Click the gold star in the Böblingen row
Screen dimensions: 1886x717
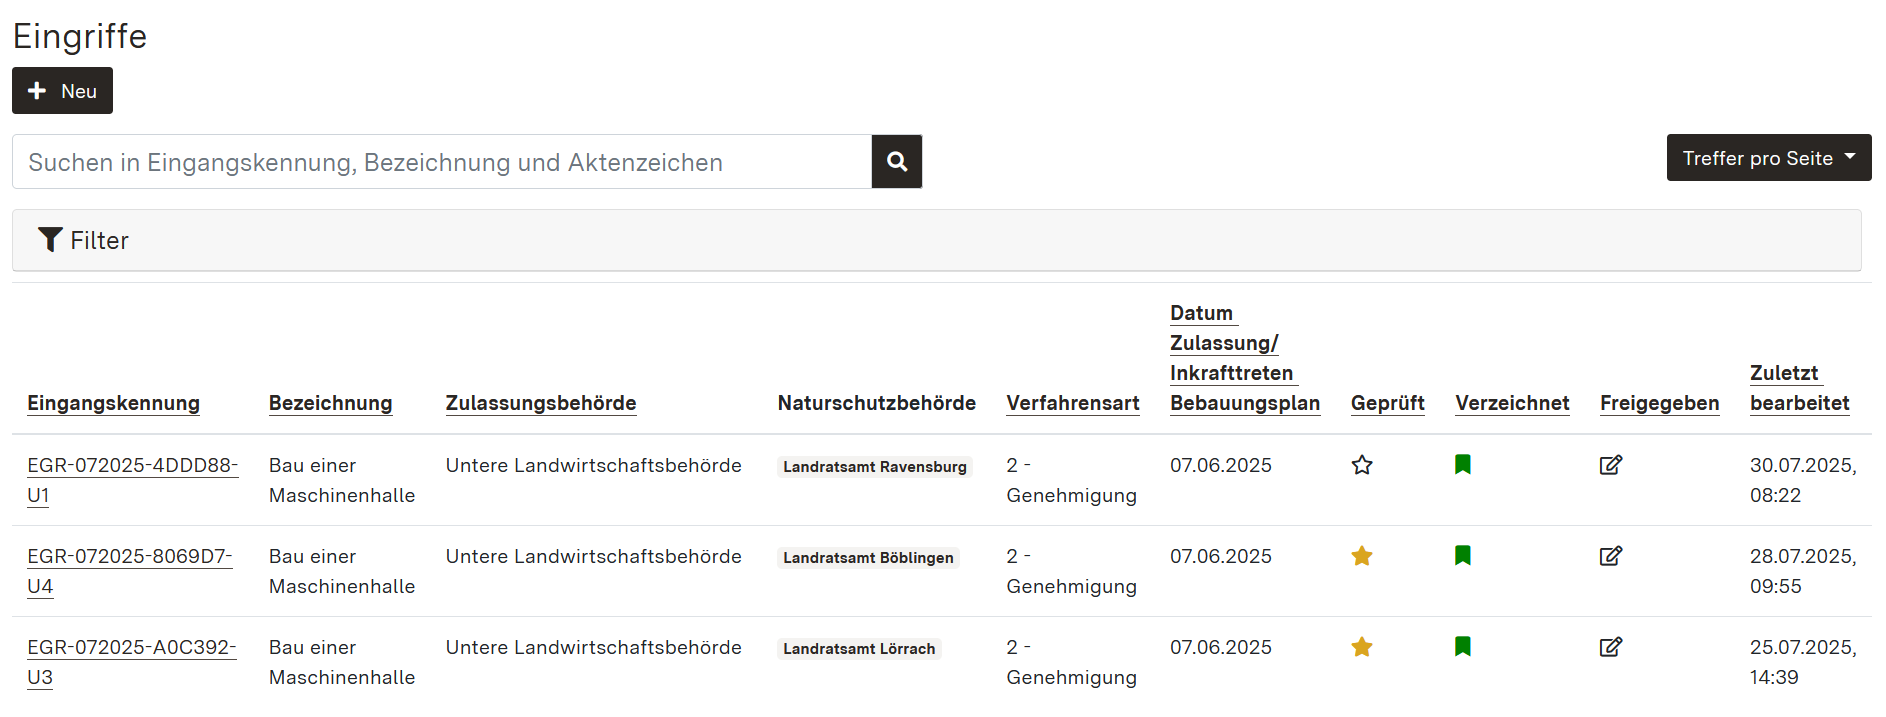pyautogui.click(x=1361, y=556)
